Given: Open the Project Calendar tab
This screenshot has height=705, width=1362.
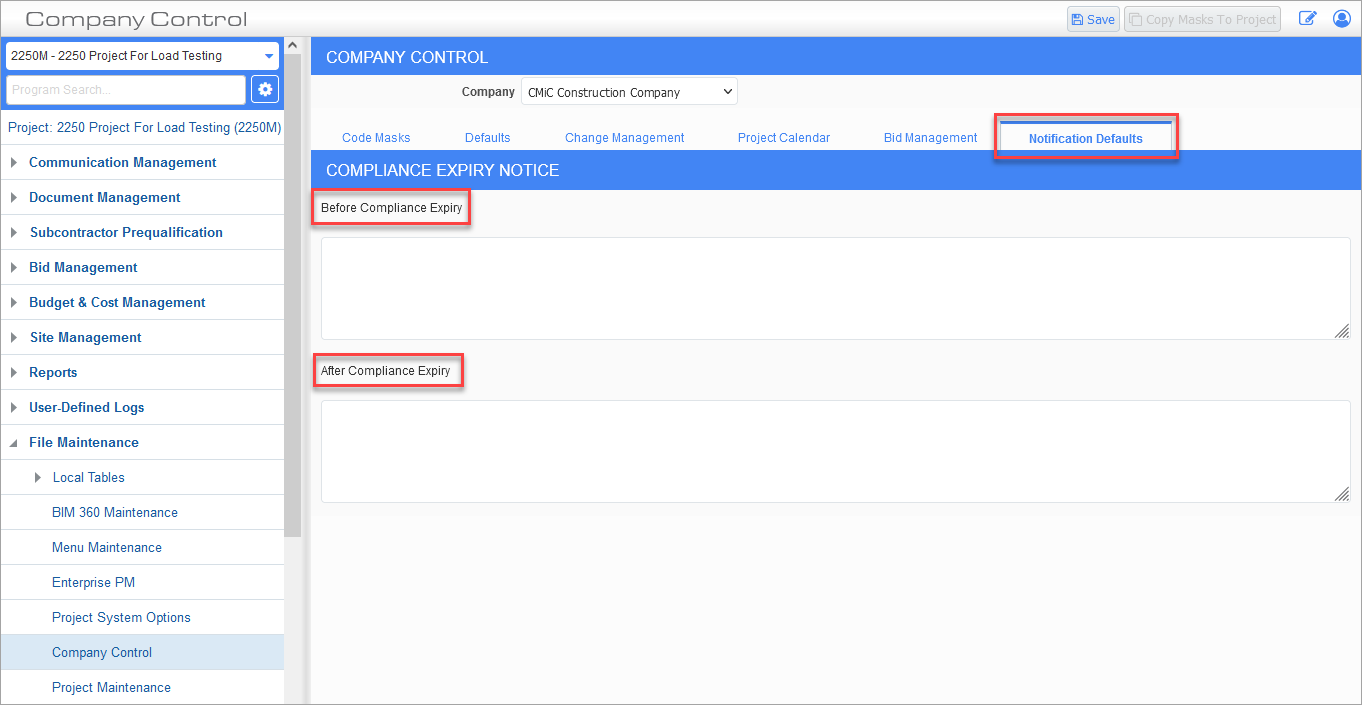Looking at the screenshot, I should click(x=784, y=138).
